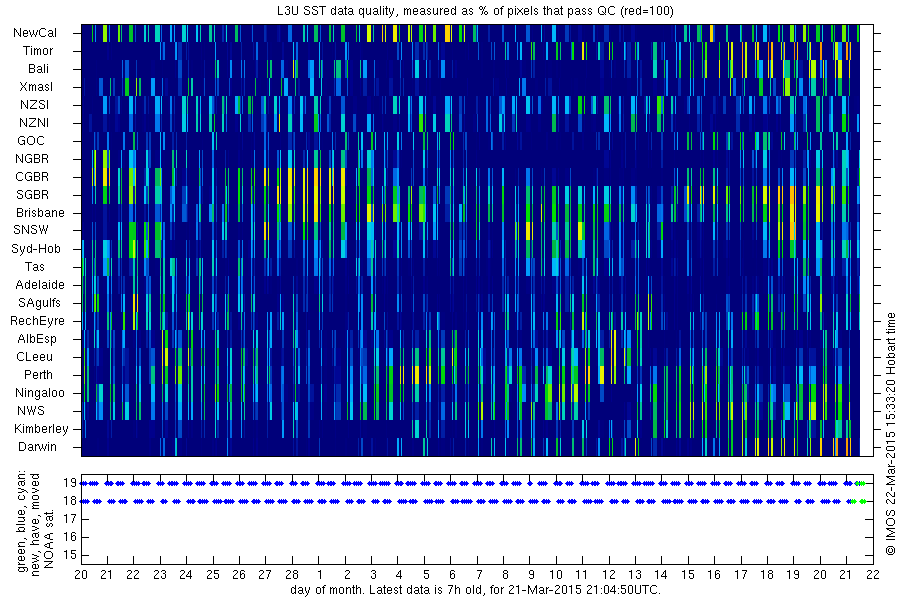Pick the NZSI row label
Image resolution: width=900 pixels, height=600 pixels.
click(x=34, y=104)
